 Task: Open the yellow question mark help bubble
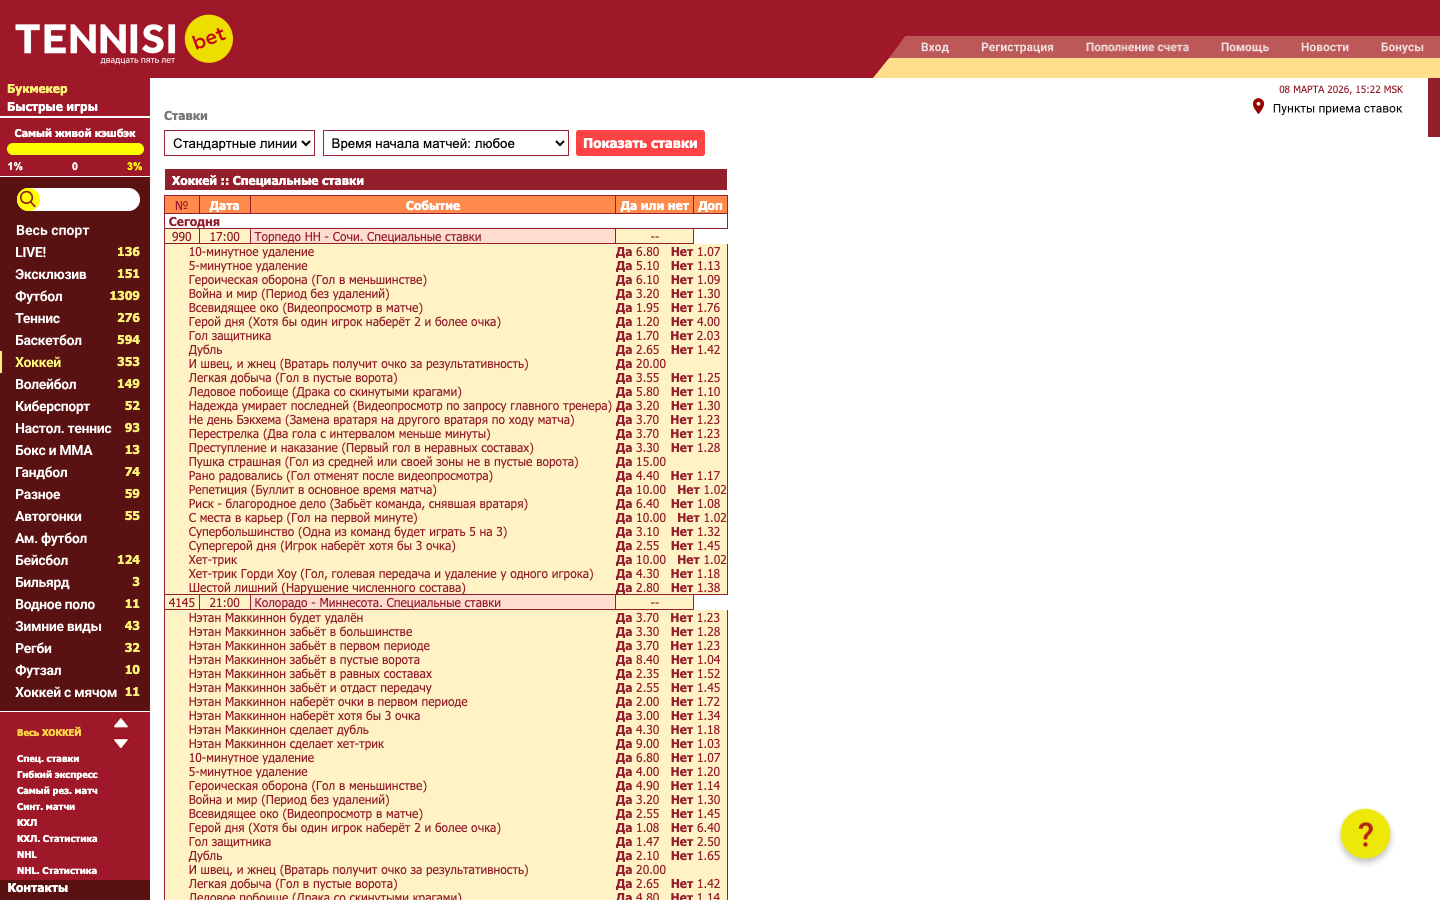pyautogui.click(x=1365, y=833)
